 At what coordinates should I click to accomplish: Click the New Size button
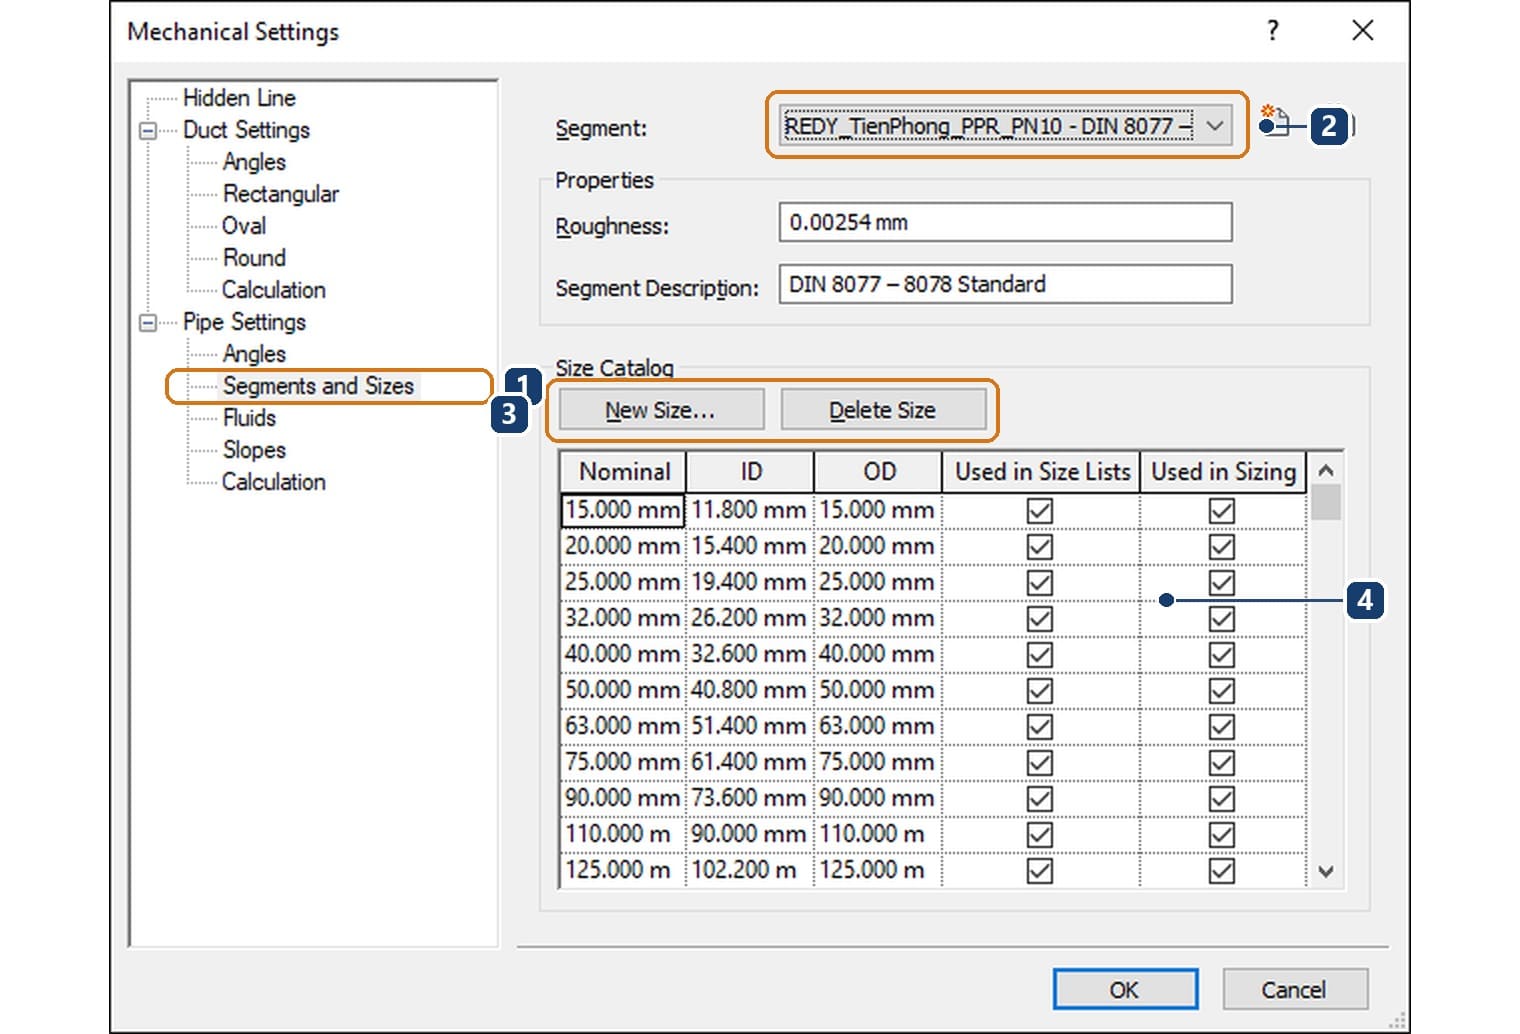tap(661, 410)
